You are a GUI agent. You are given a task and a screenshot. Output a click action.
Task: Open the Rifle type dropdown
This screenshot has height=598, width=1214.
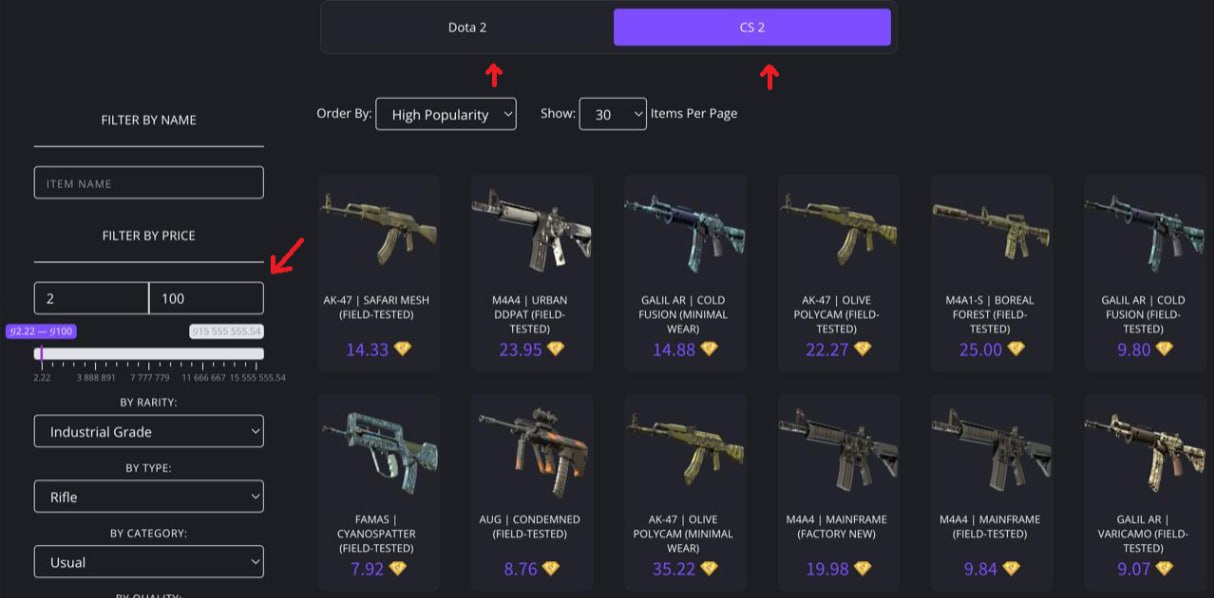click(149, 497)
